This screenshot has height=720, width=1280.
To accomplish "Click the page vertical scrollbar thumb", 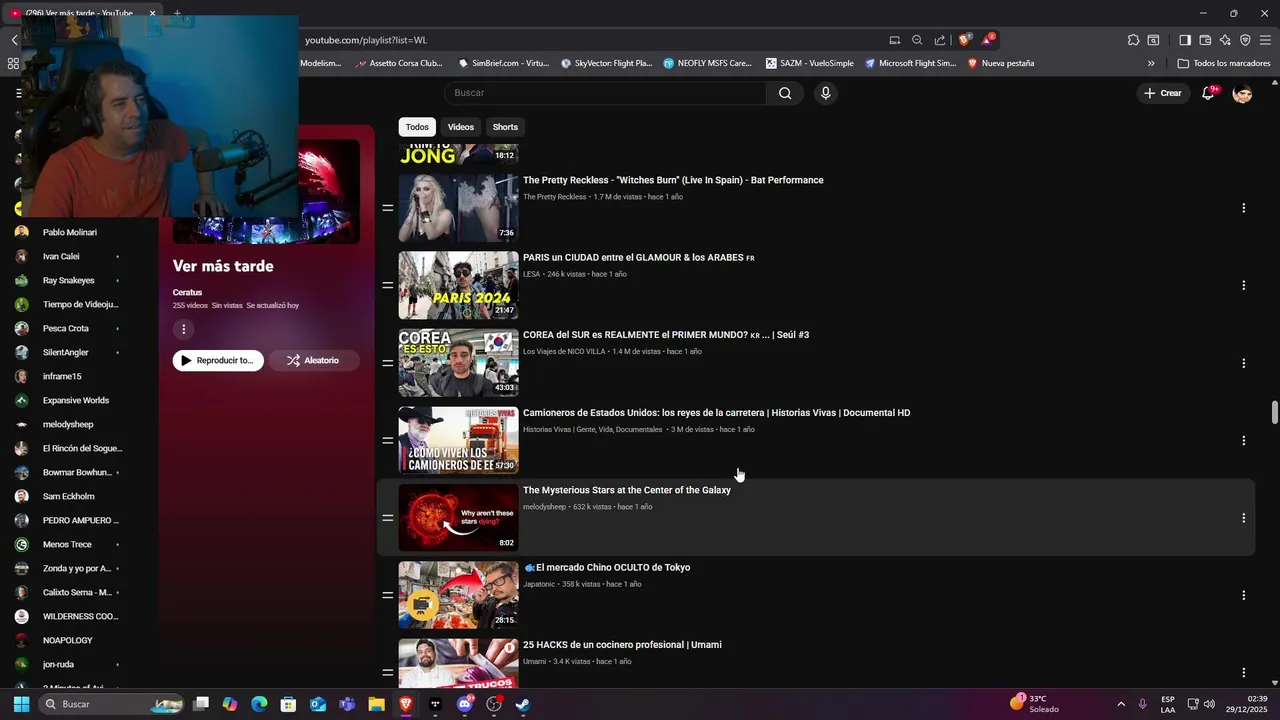I will point(1274,412).
